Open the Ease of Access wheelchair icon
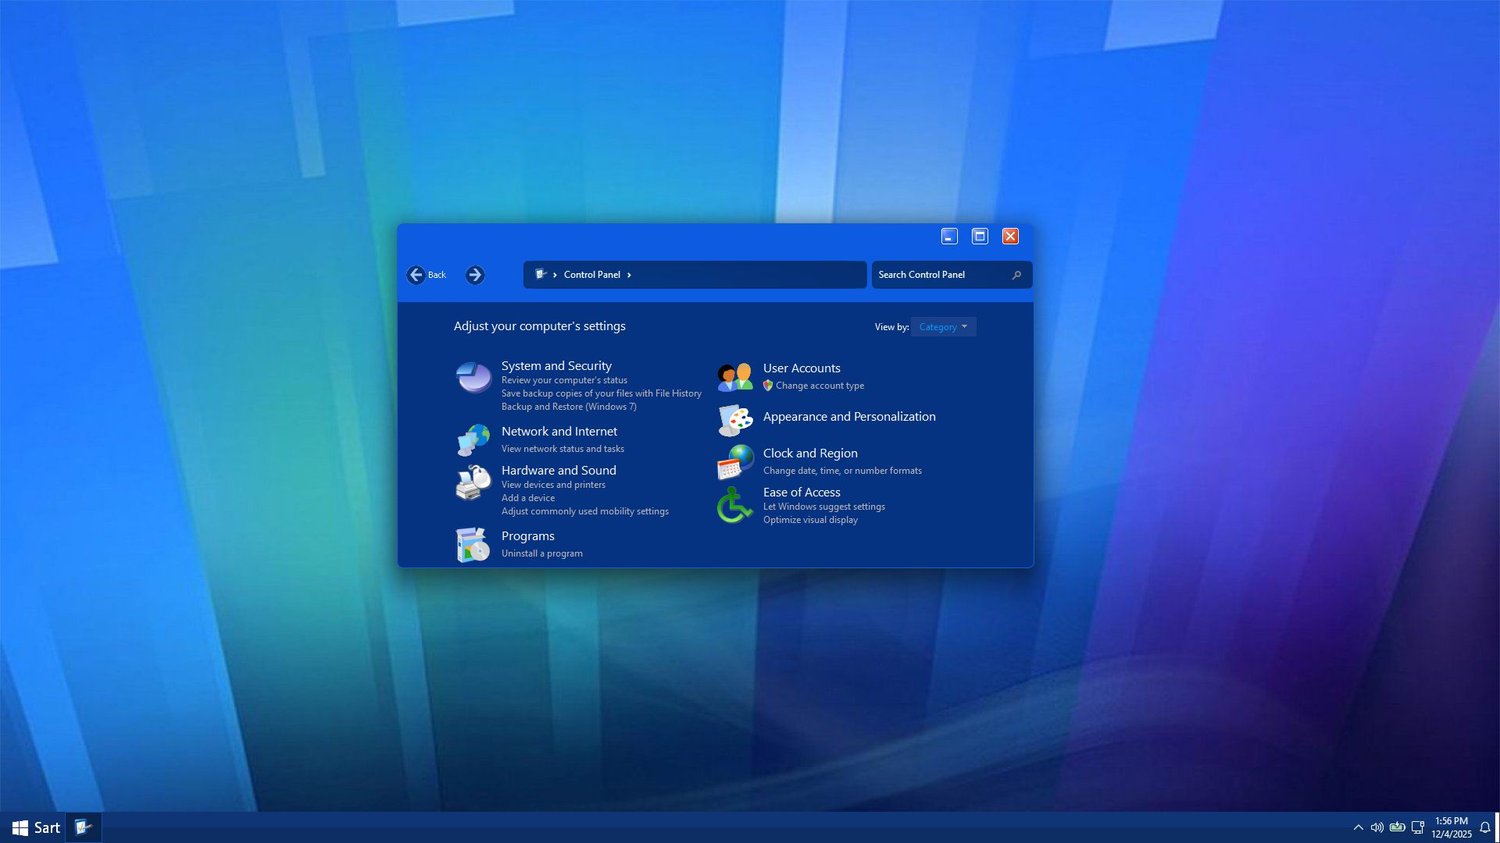 pos(734,506)
